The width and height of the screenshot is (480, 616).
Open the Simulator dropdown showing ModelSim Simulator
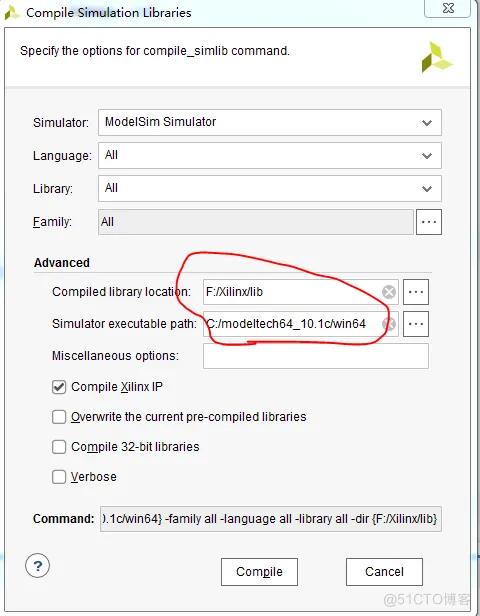270,123
